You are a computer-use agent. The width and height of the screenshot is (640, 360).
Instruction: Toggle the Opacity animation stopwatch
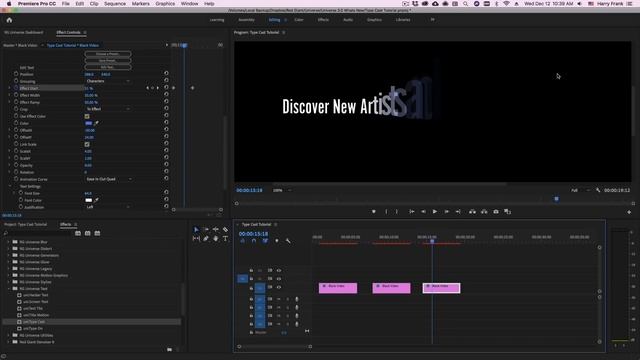(16, 165)
